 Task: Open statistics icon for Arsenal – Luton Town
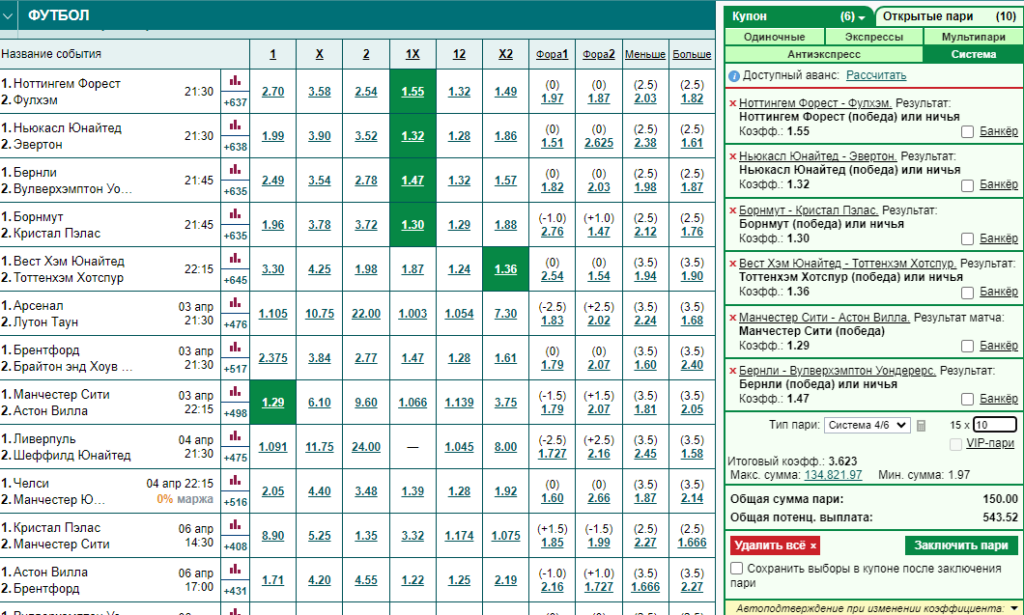[235, 303]
